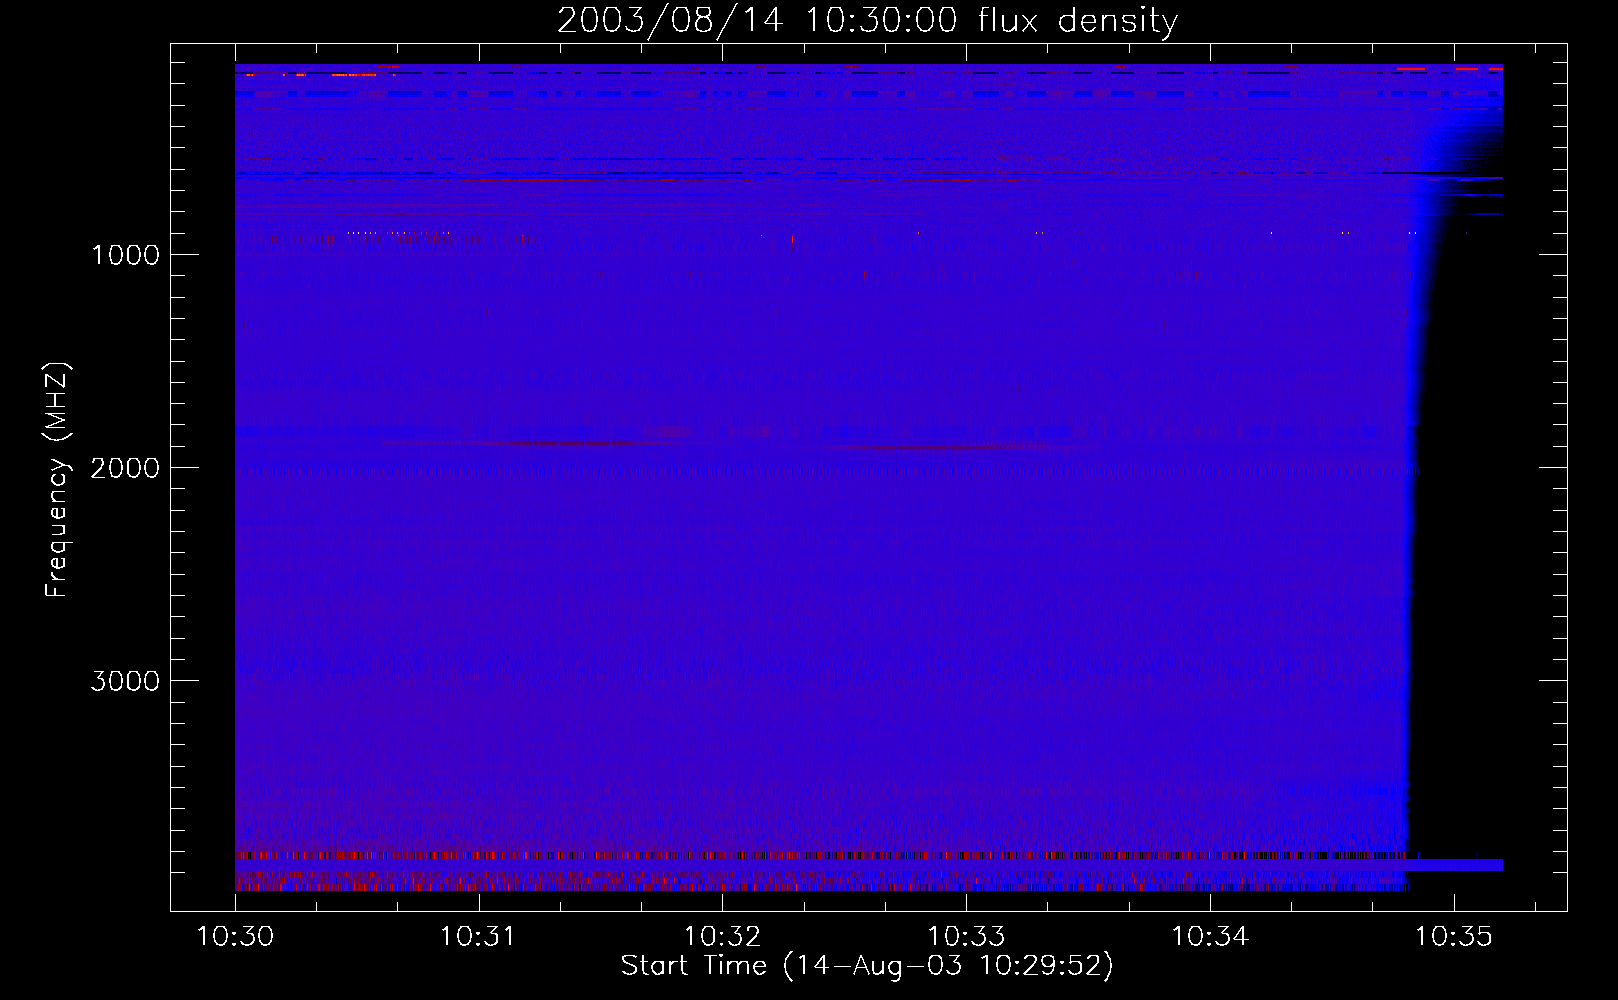Image resolution: width=1618 pixels, height=1000 pixels.
Task: Click the 2000 frequency tick label
Action: coord(125,468)
